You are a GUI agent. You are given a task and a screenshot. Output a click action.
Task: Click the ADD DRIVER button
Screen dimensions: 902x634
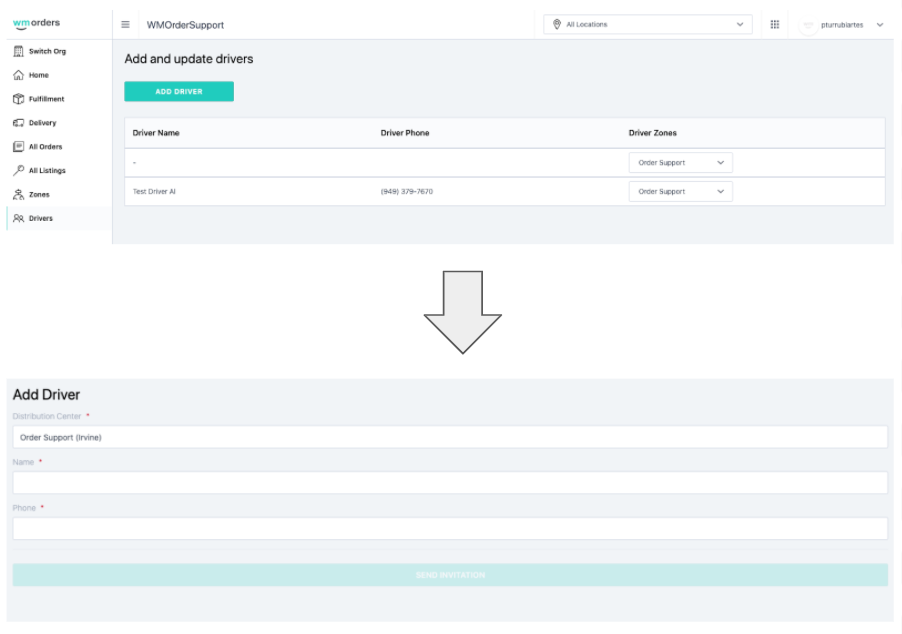coord(178,90)
